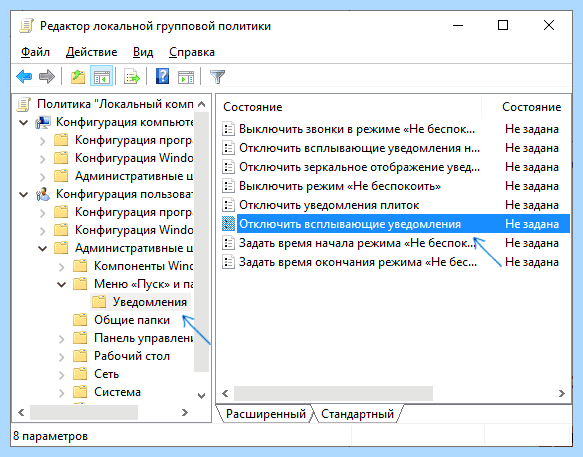This screenshot has width=583, height=457.
Task: Collapse the Меню «Пуск» node
Action: (x=62, y=284)
